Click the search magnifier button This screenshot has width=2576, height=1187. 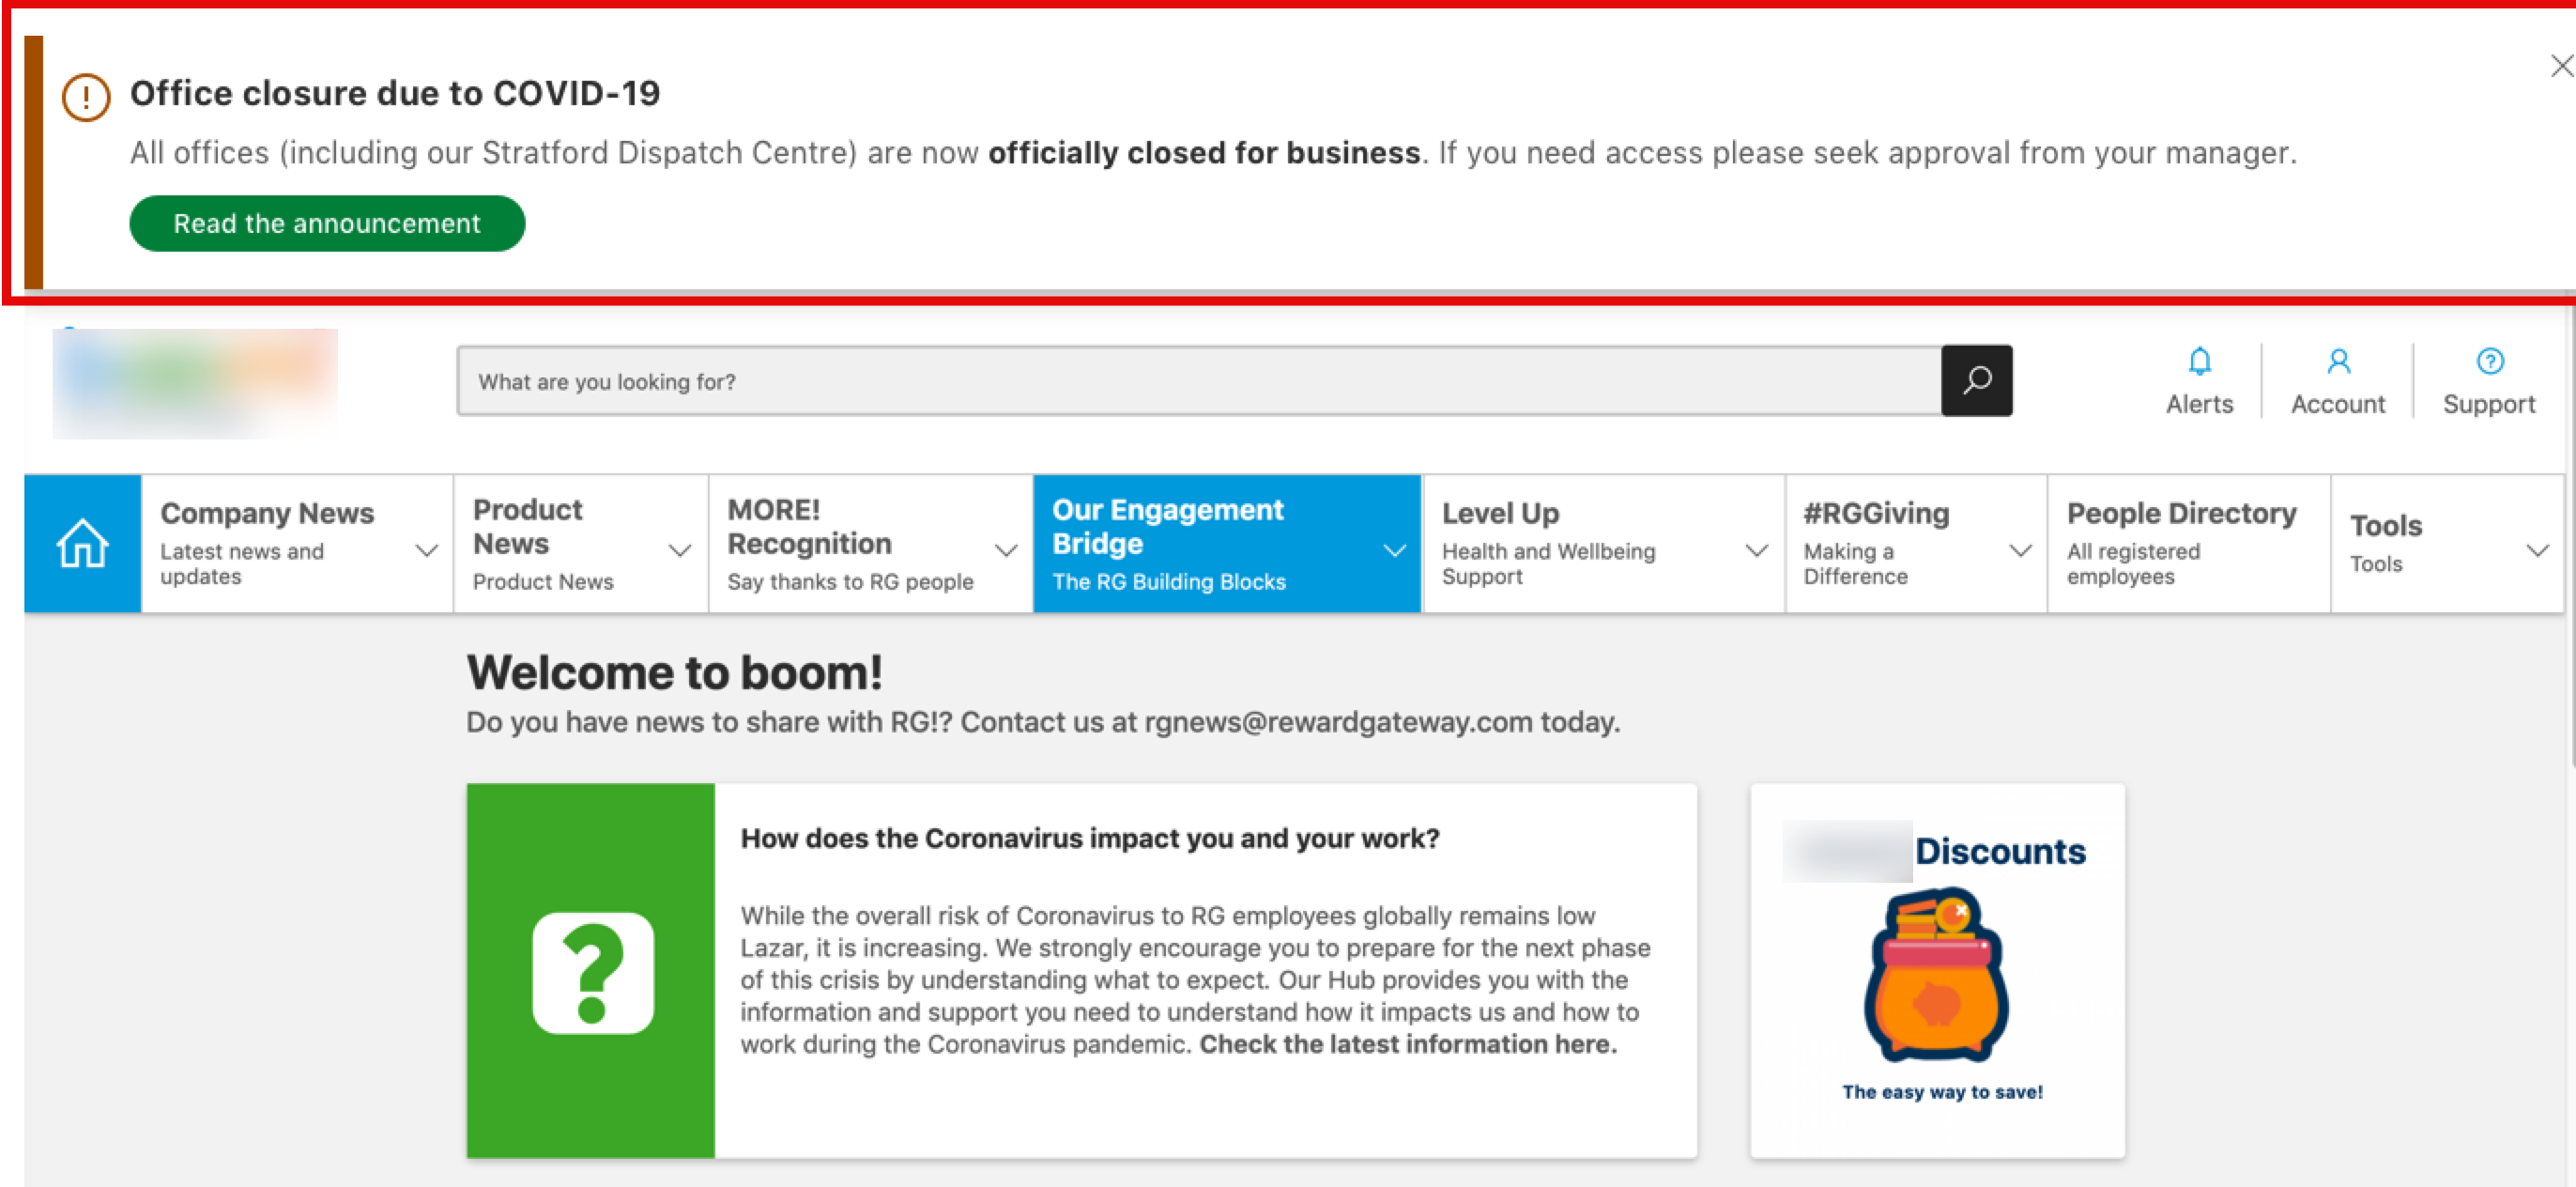1977,380
